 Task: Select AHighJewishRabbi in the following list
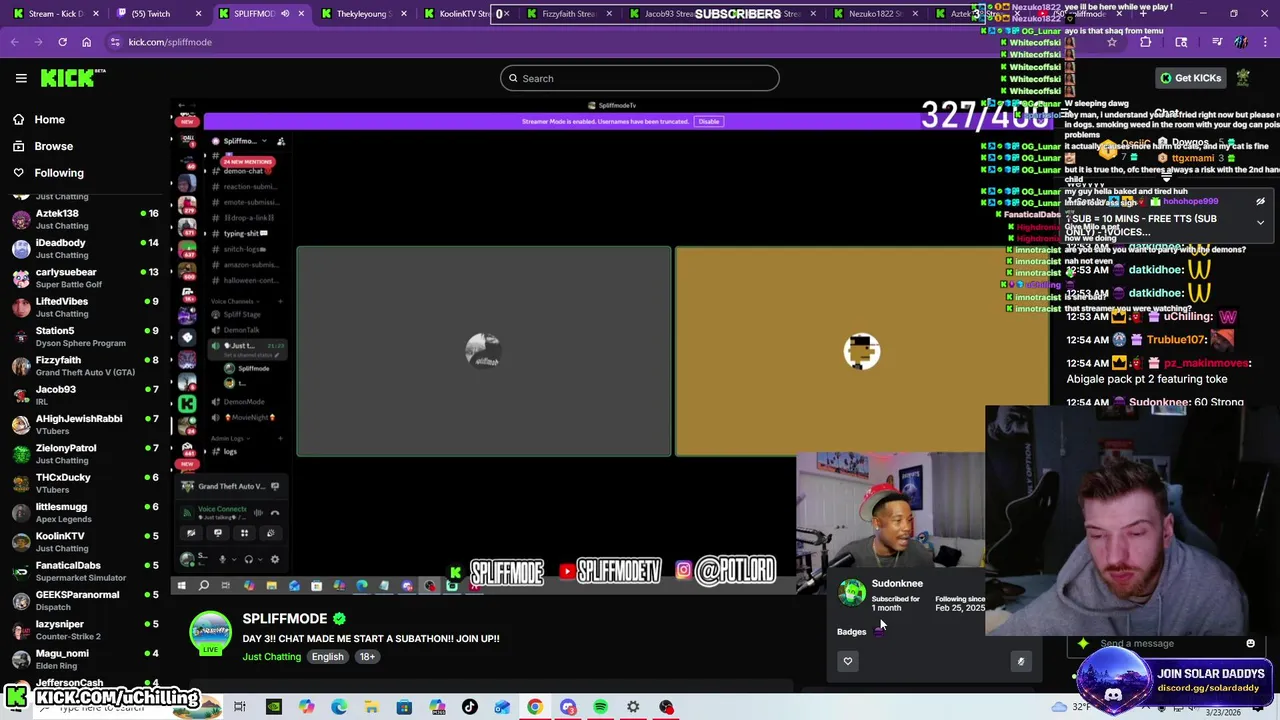[85, 424]
